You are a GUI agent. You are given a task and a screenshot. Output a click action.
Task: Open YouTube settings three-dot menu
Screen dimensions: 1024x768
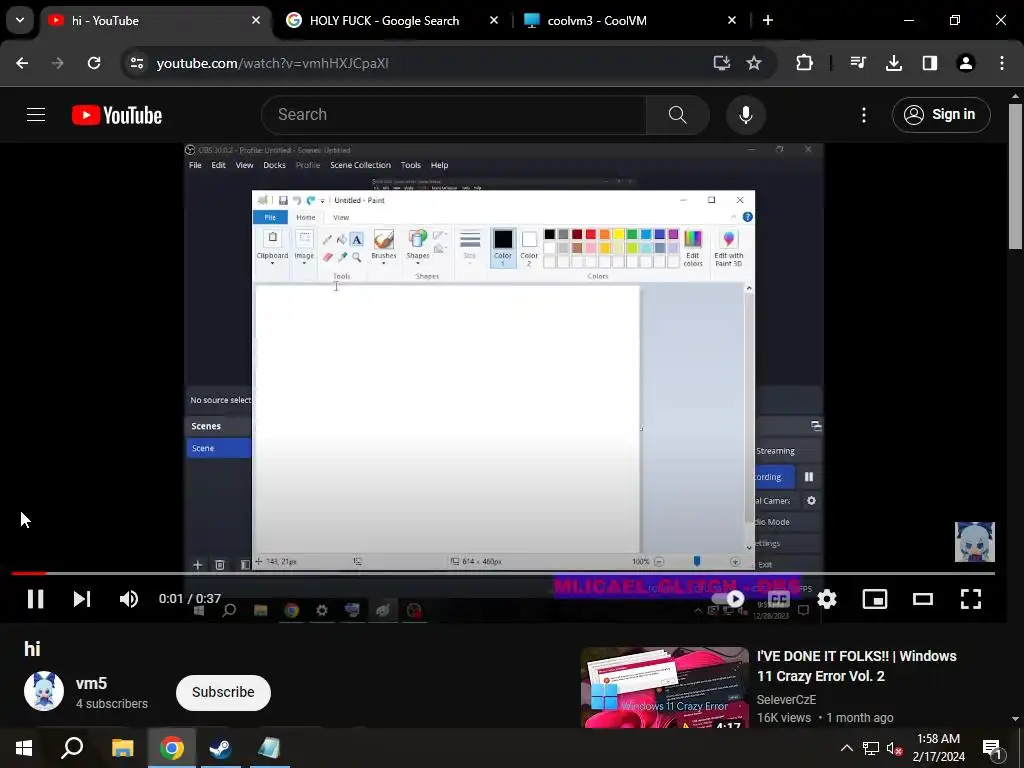(863, 115)
